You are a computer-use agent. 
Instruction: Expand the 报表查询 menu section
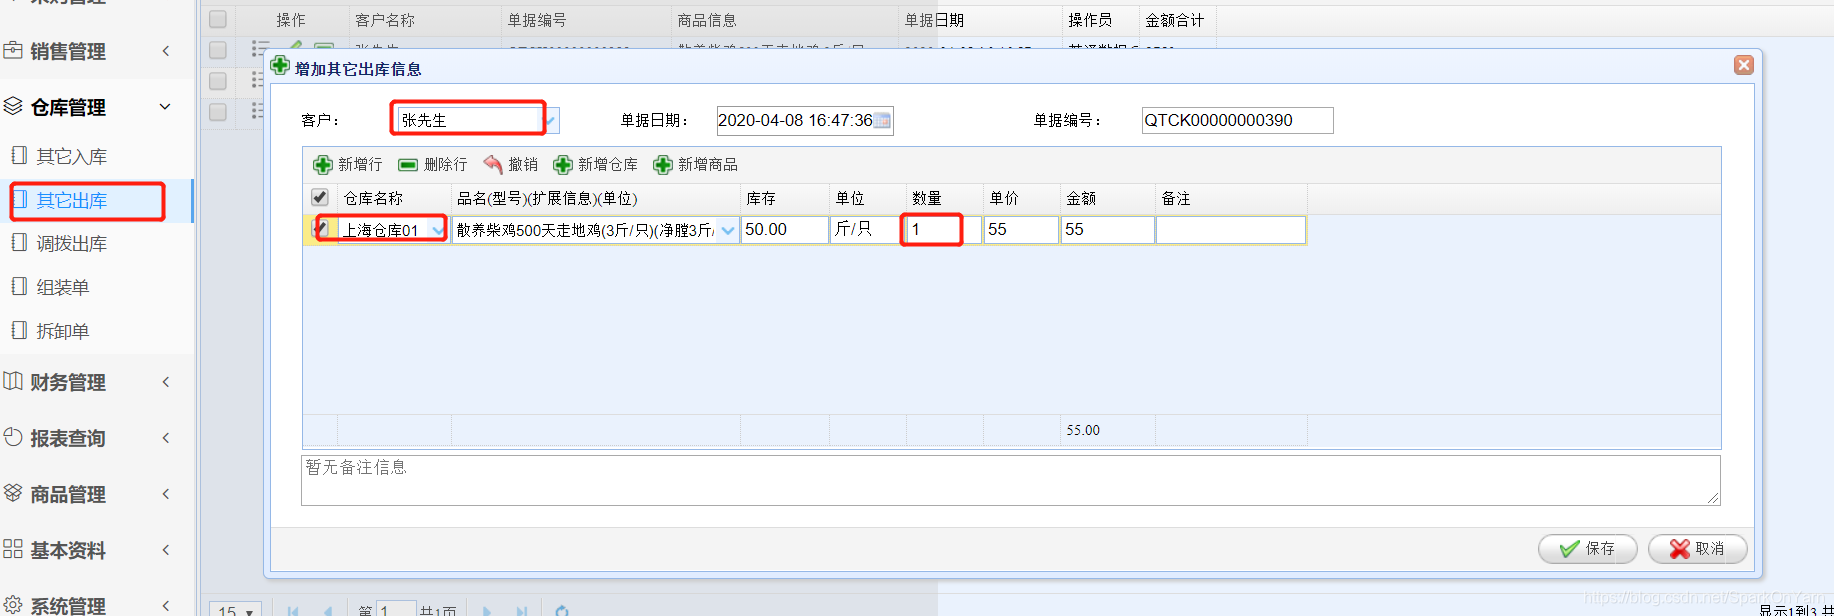[166, 438]
